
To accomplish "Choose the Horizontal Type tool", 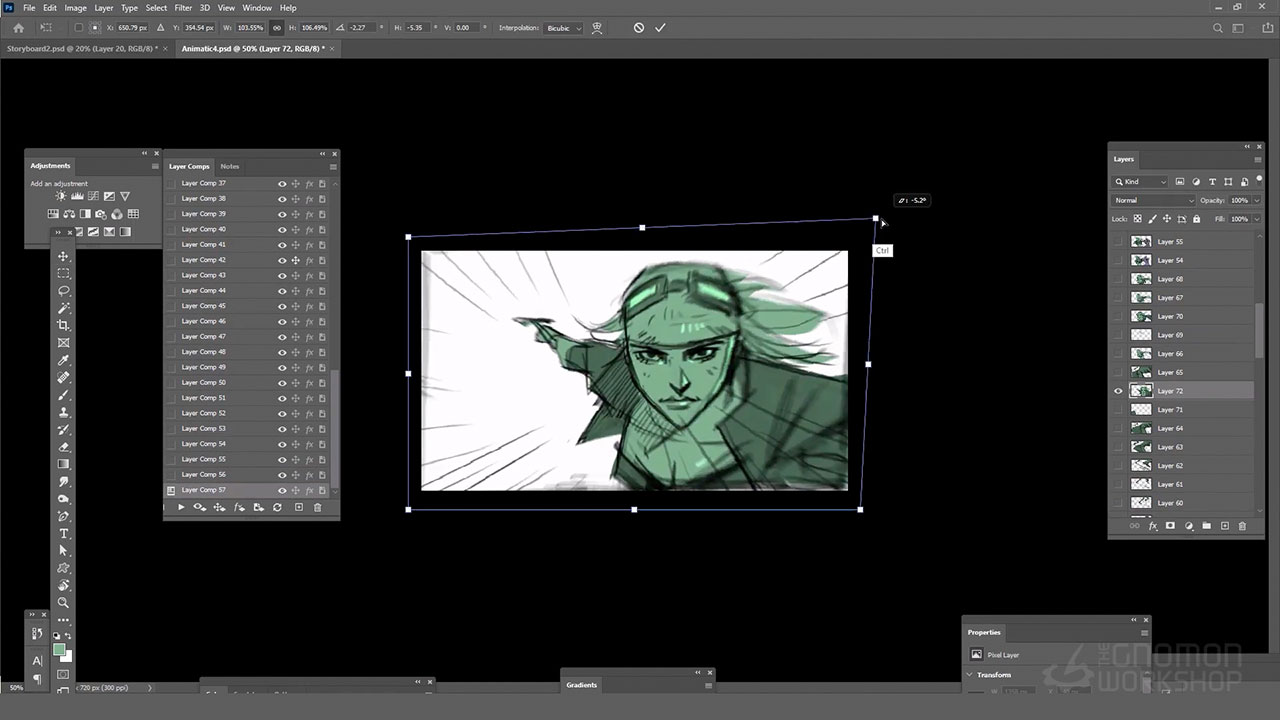I will click(64, 534).
